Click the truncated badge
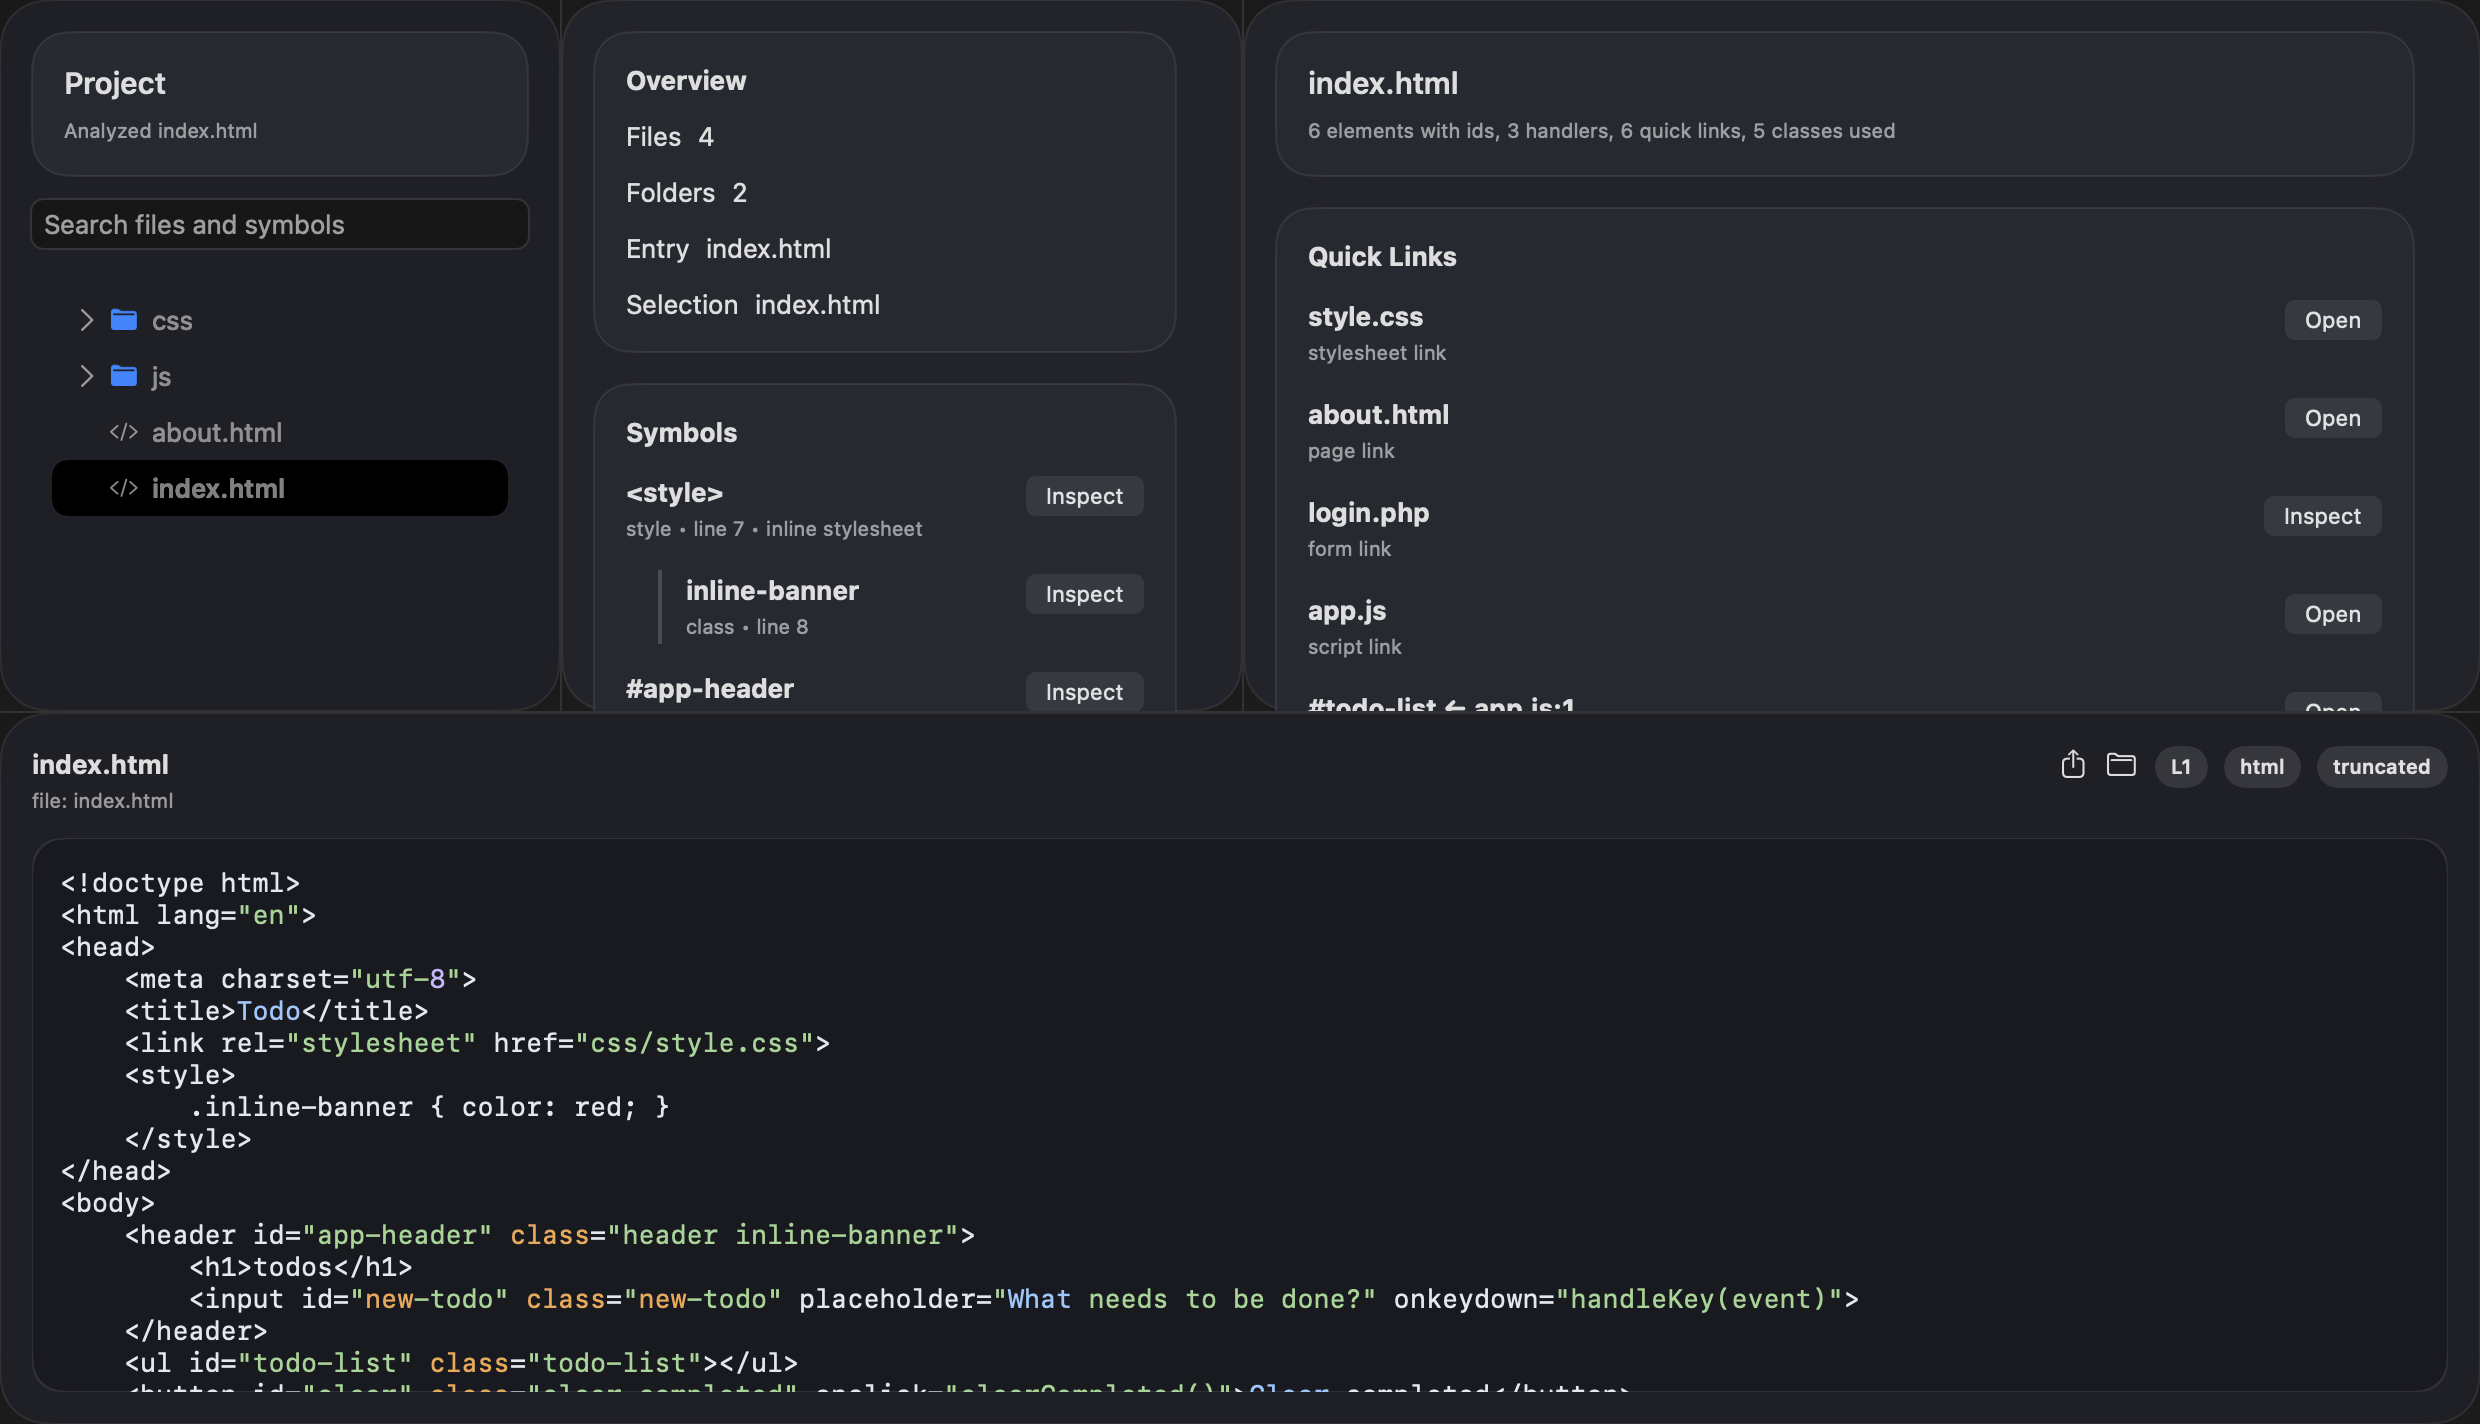2480x1424 pixels. pos(2381,767)
